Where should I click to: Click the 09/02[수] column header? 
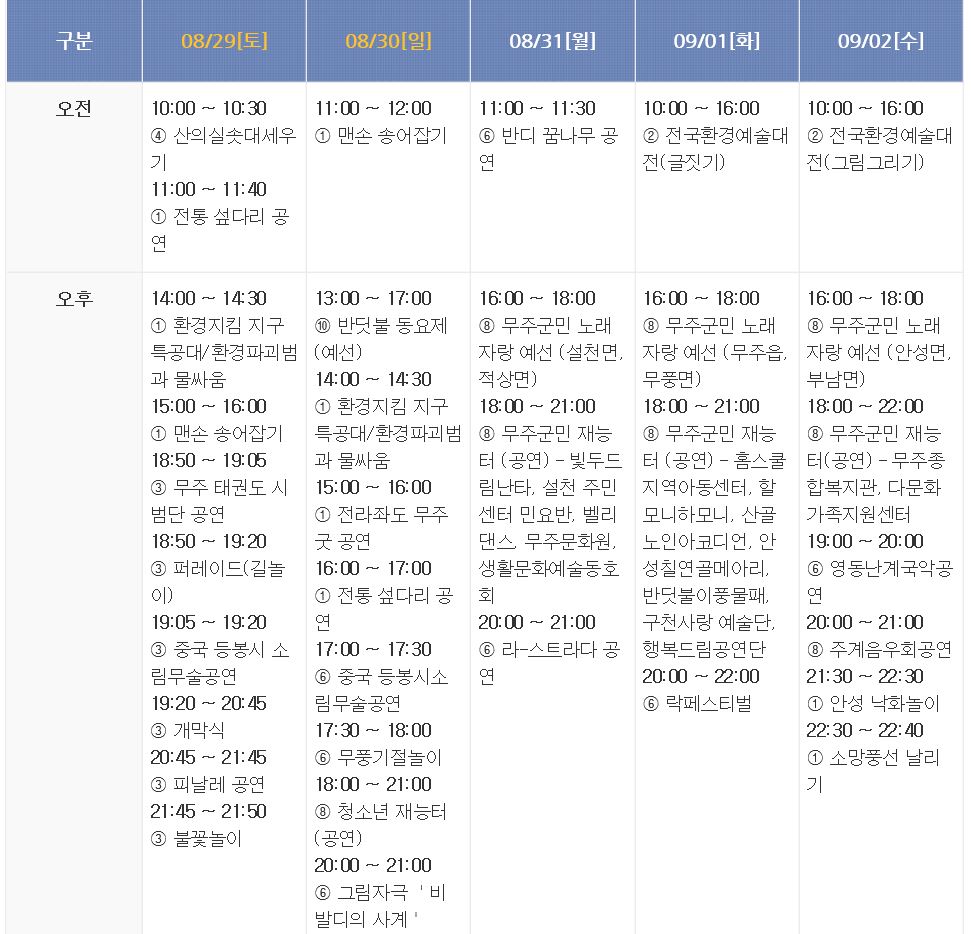tap(880, 41)
